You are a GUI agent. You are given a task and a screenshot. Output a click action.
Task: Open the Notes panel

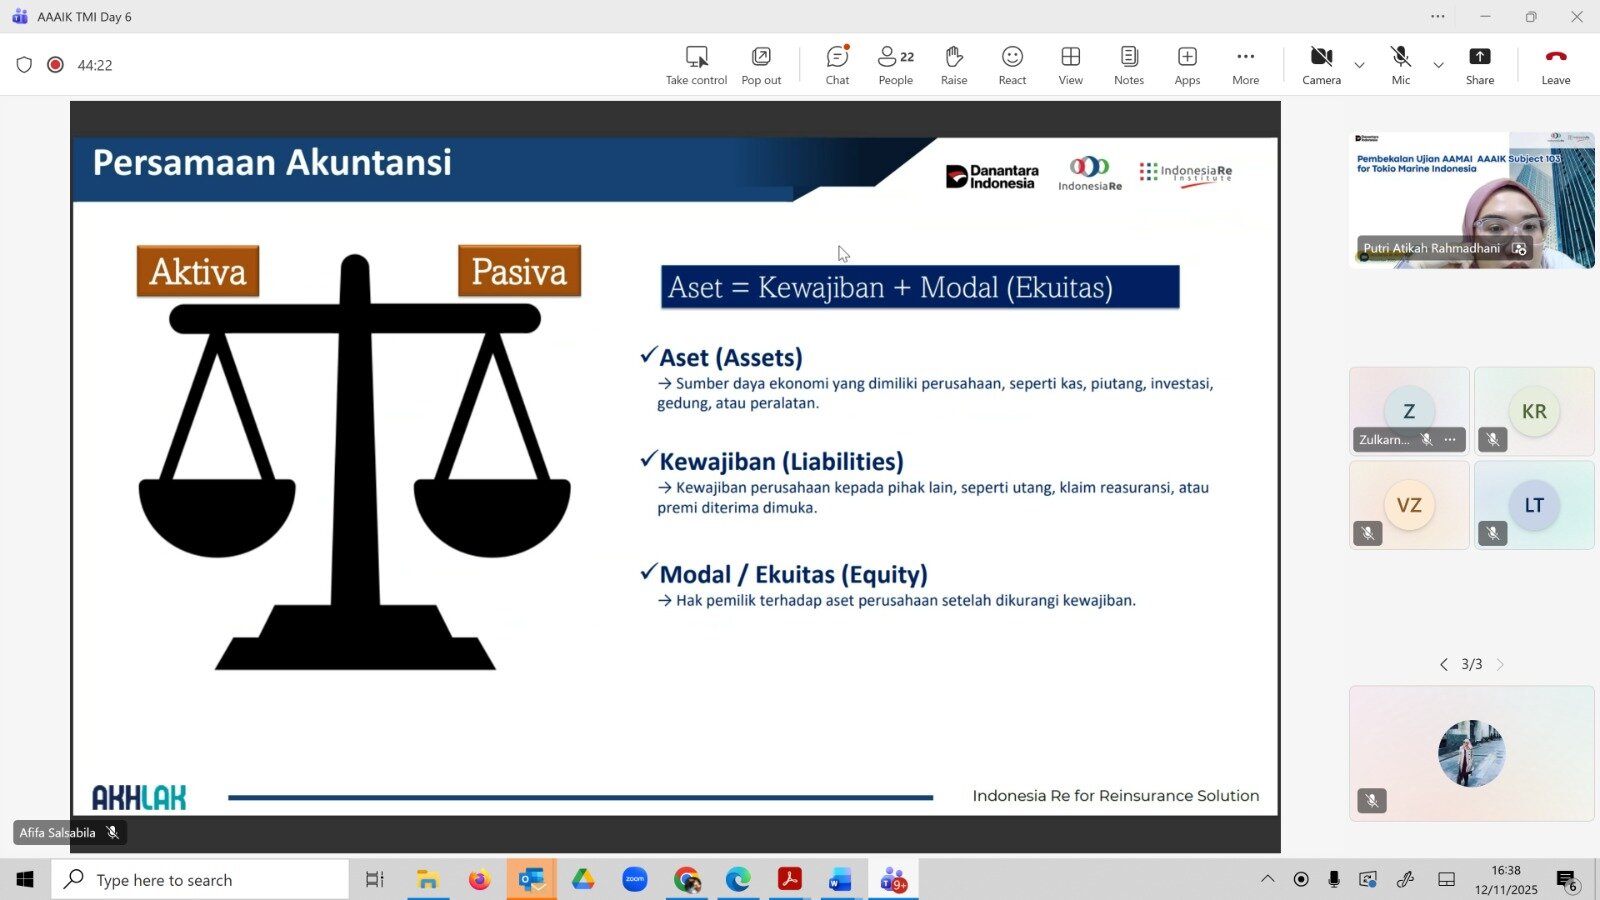[x=1128, y=65]
